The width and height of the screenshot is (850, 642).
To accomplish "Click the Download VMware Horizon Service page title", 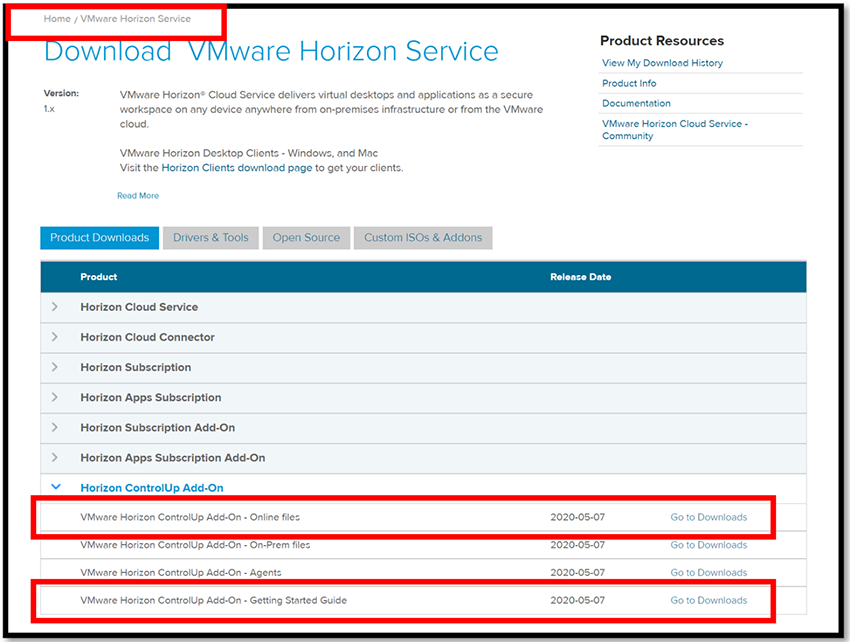I will click(271, 52).
